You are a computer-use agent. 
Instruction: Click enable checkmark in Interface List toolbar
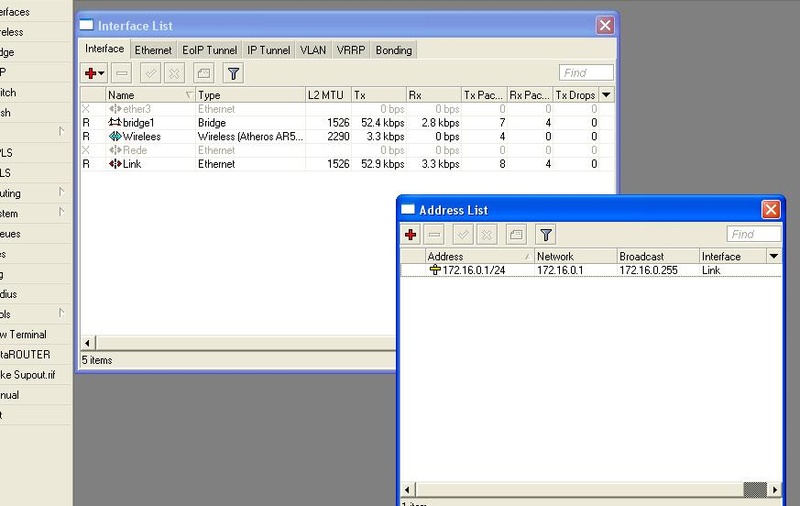pos(151,73)
